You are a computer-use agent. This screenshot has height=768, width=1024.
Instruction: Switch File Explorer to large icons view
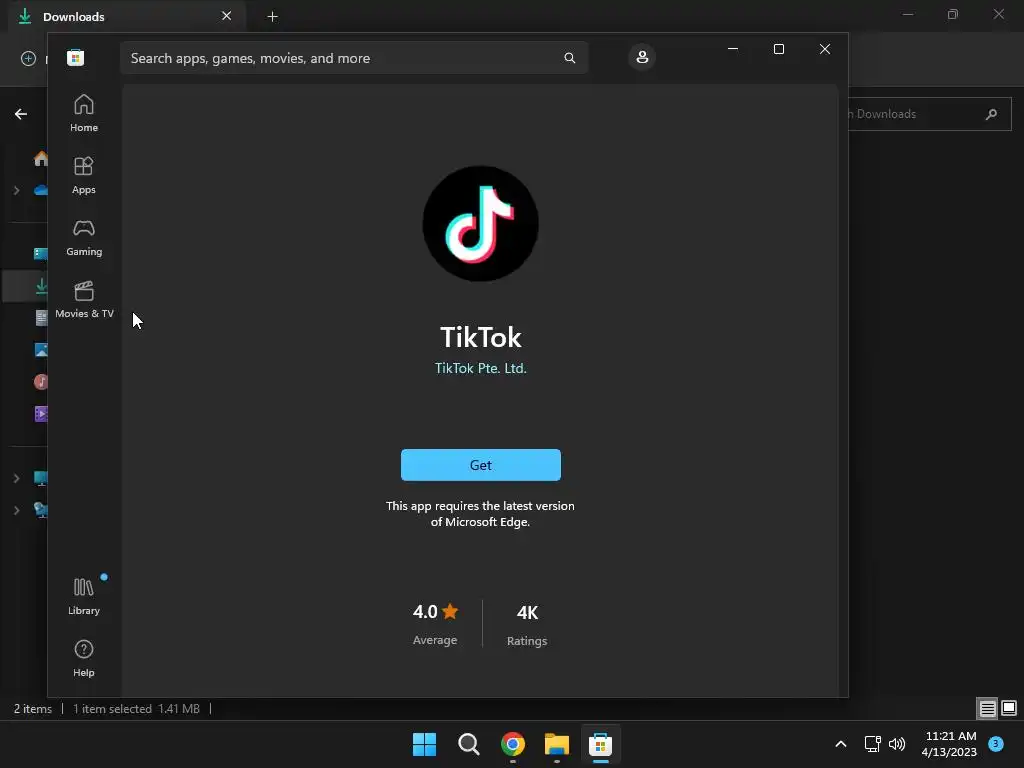point(1009,708)
